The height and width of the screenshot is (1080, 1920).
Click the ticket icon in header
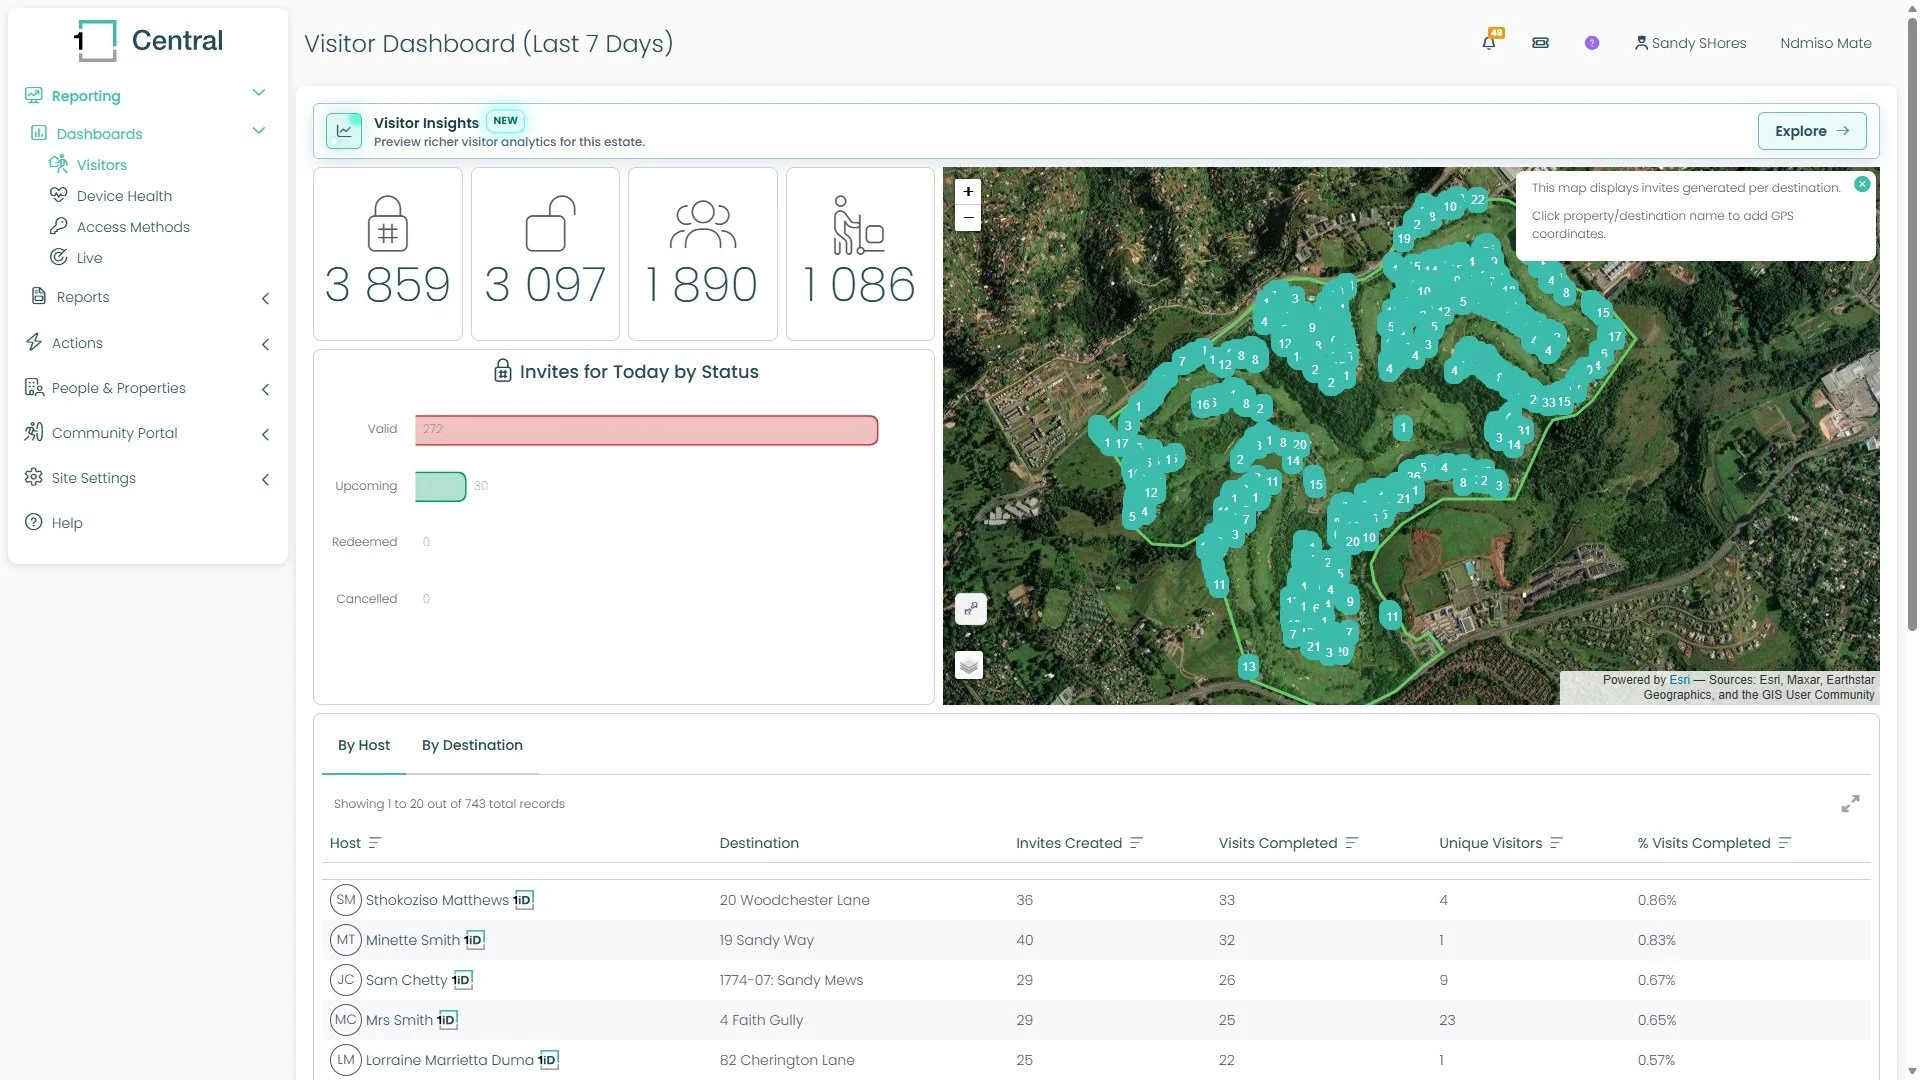click(1540, 43)
